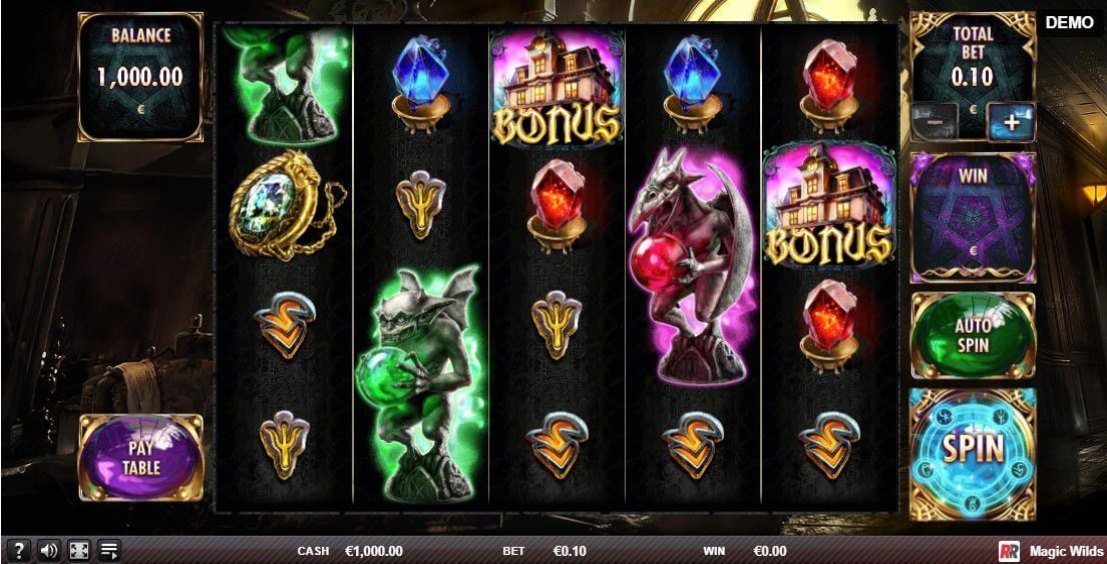
Task: Decrease total bet with minus button
Action: (935, 122)
